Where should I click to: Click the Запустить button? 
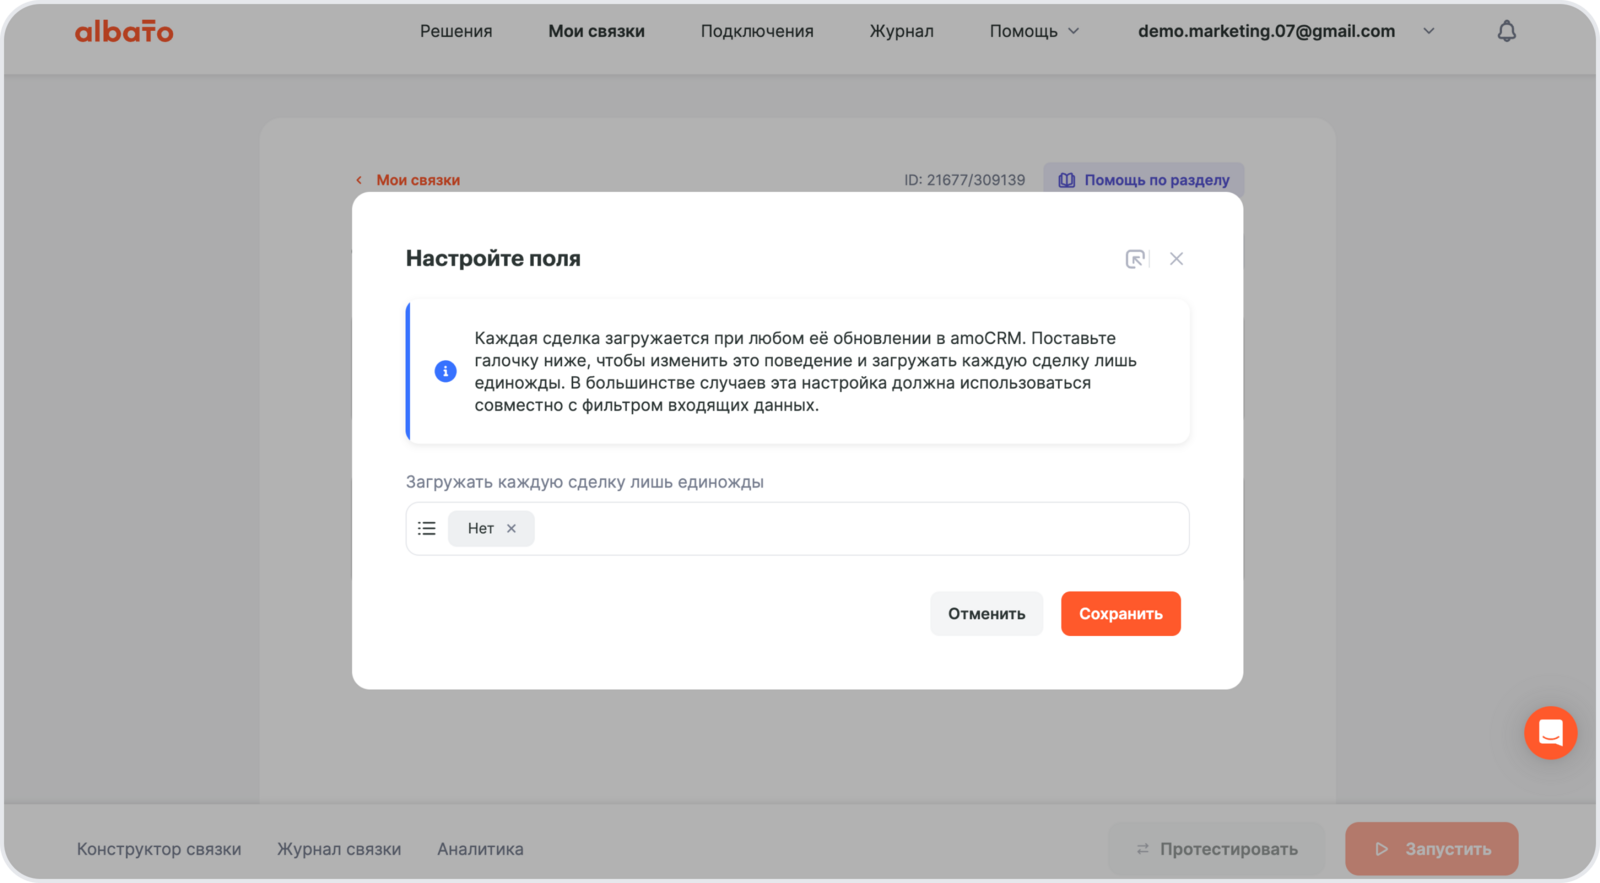pos(1431,849)
